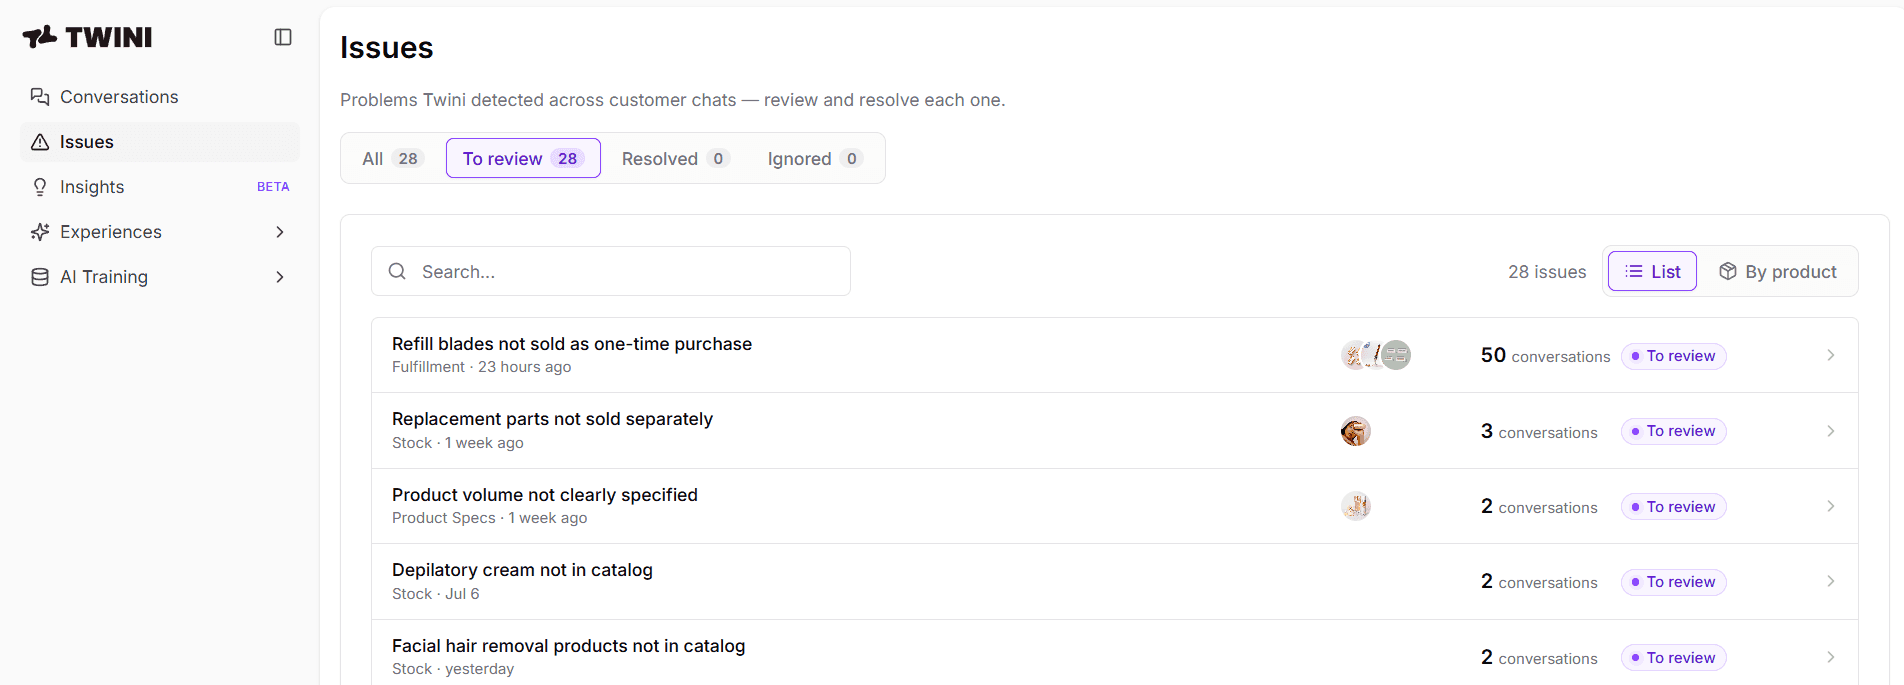Click the Issues page heading
Viewport: 1904px width, 685px height.
(x=387, y=48)
